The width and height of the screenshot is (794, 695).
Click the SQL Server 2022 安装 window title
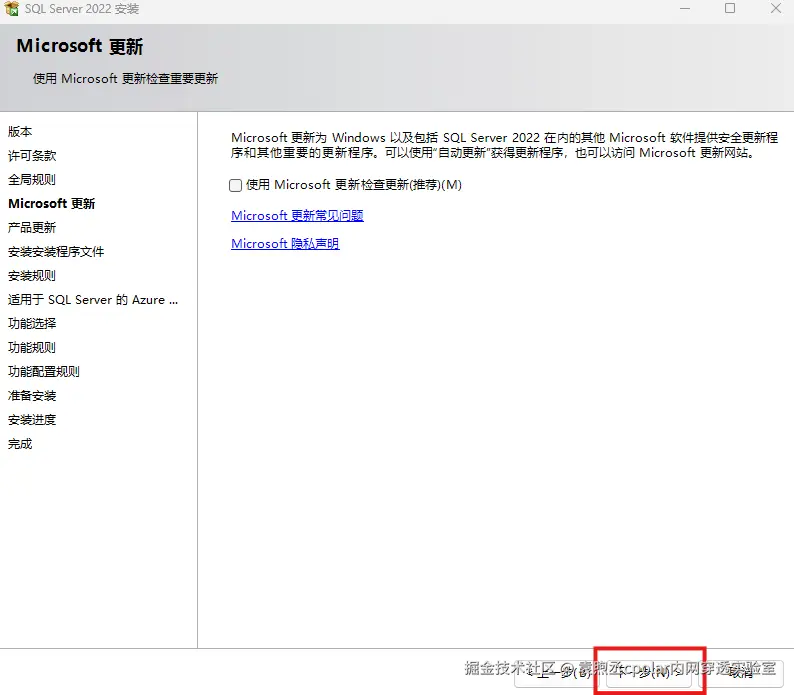82,9
